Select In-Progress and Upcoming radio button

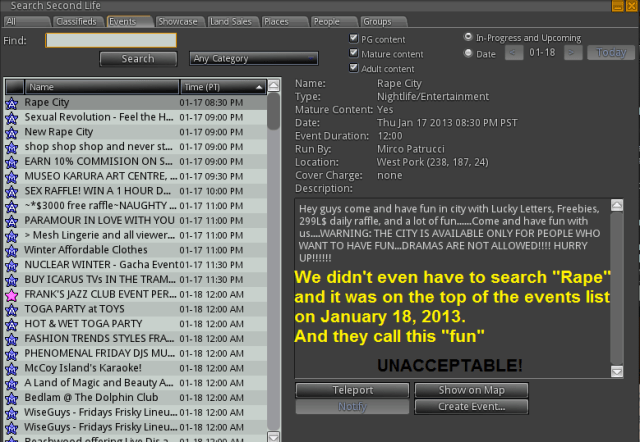click(468, 37)
